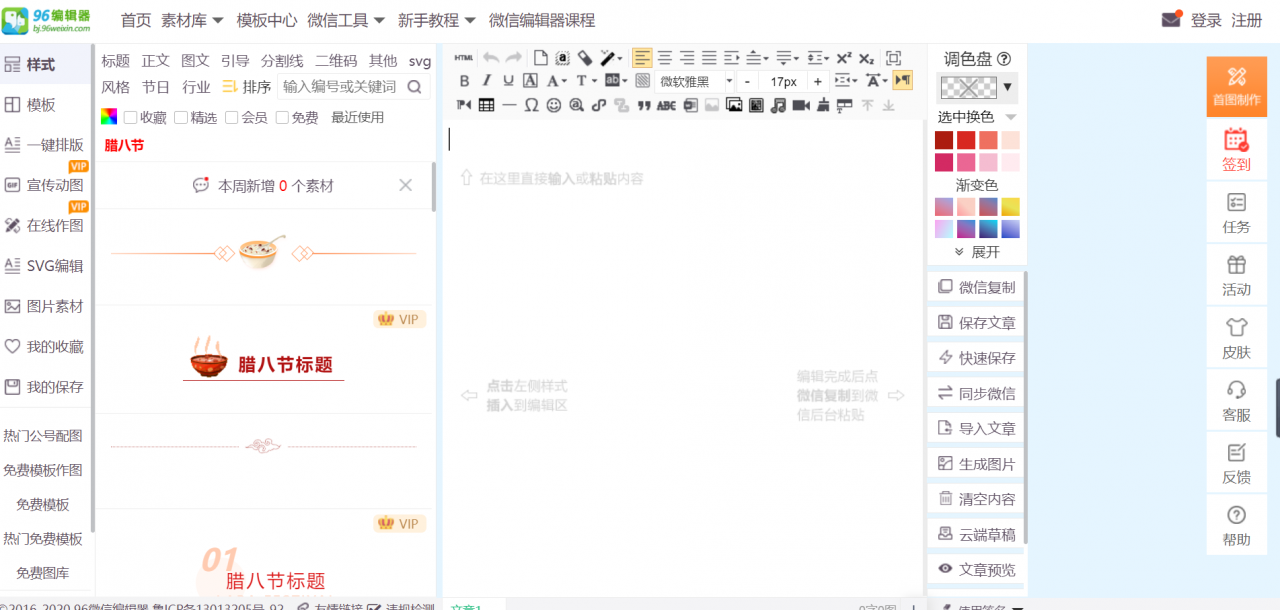Switch to the 分割线 style category
The height and width of the screenshot is (610, 1280).
pos(282,61)
